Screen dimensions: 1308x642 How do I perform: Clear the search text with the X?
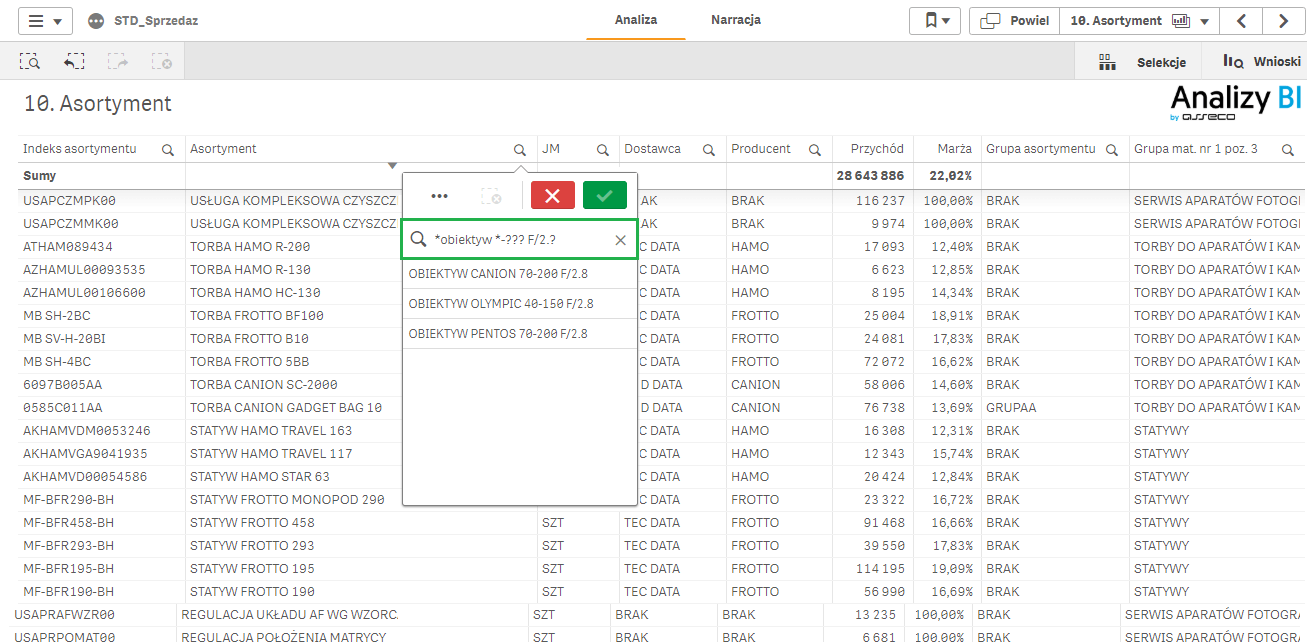(x=620, y=240)
